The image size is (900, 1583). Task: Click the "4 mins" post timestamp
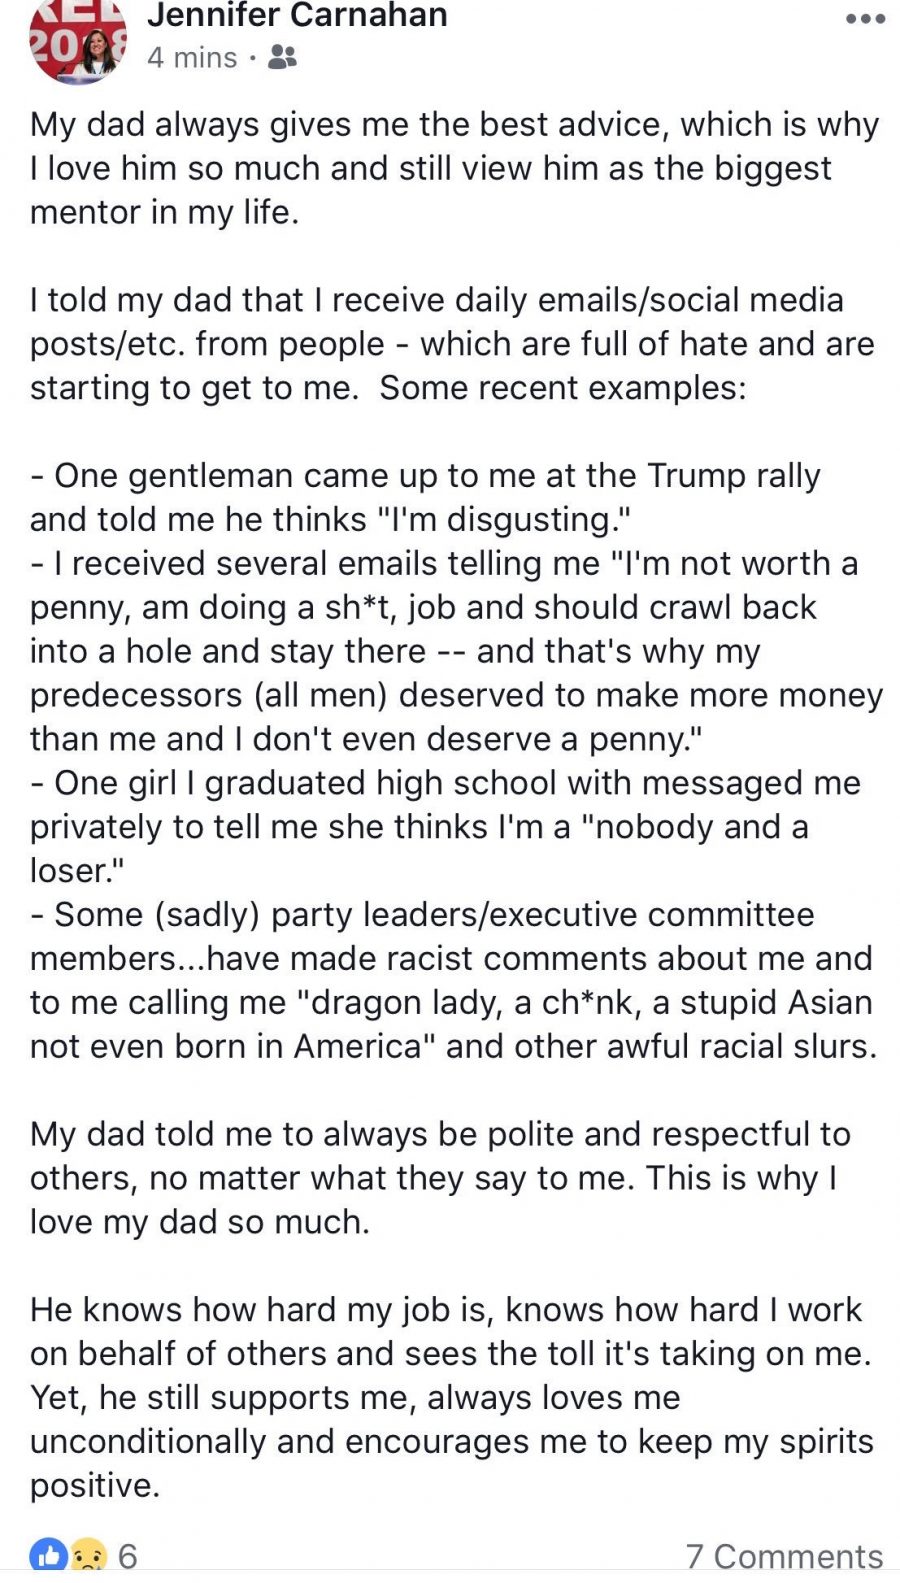[x=192, y=57]
